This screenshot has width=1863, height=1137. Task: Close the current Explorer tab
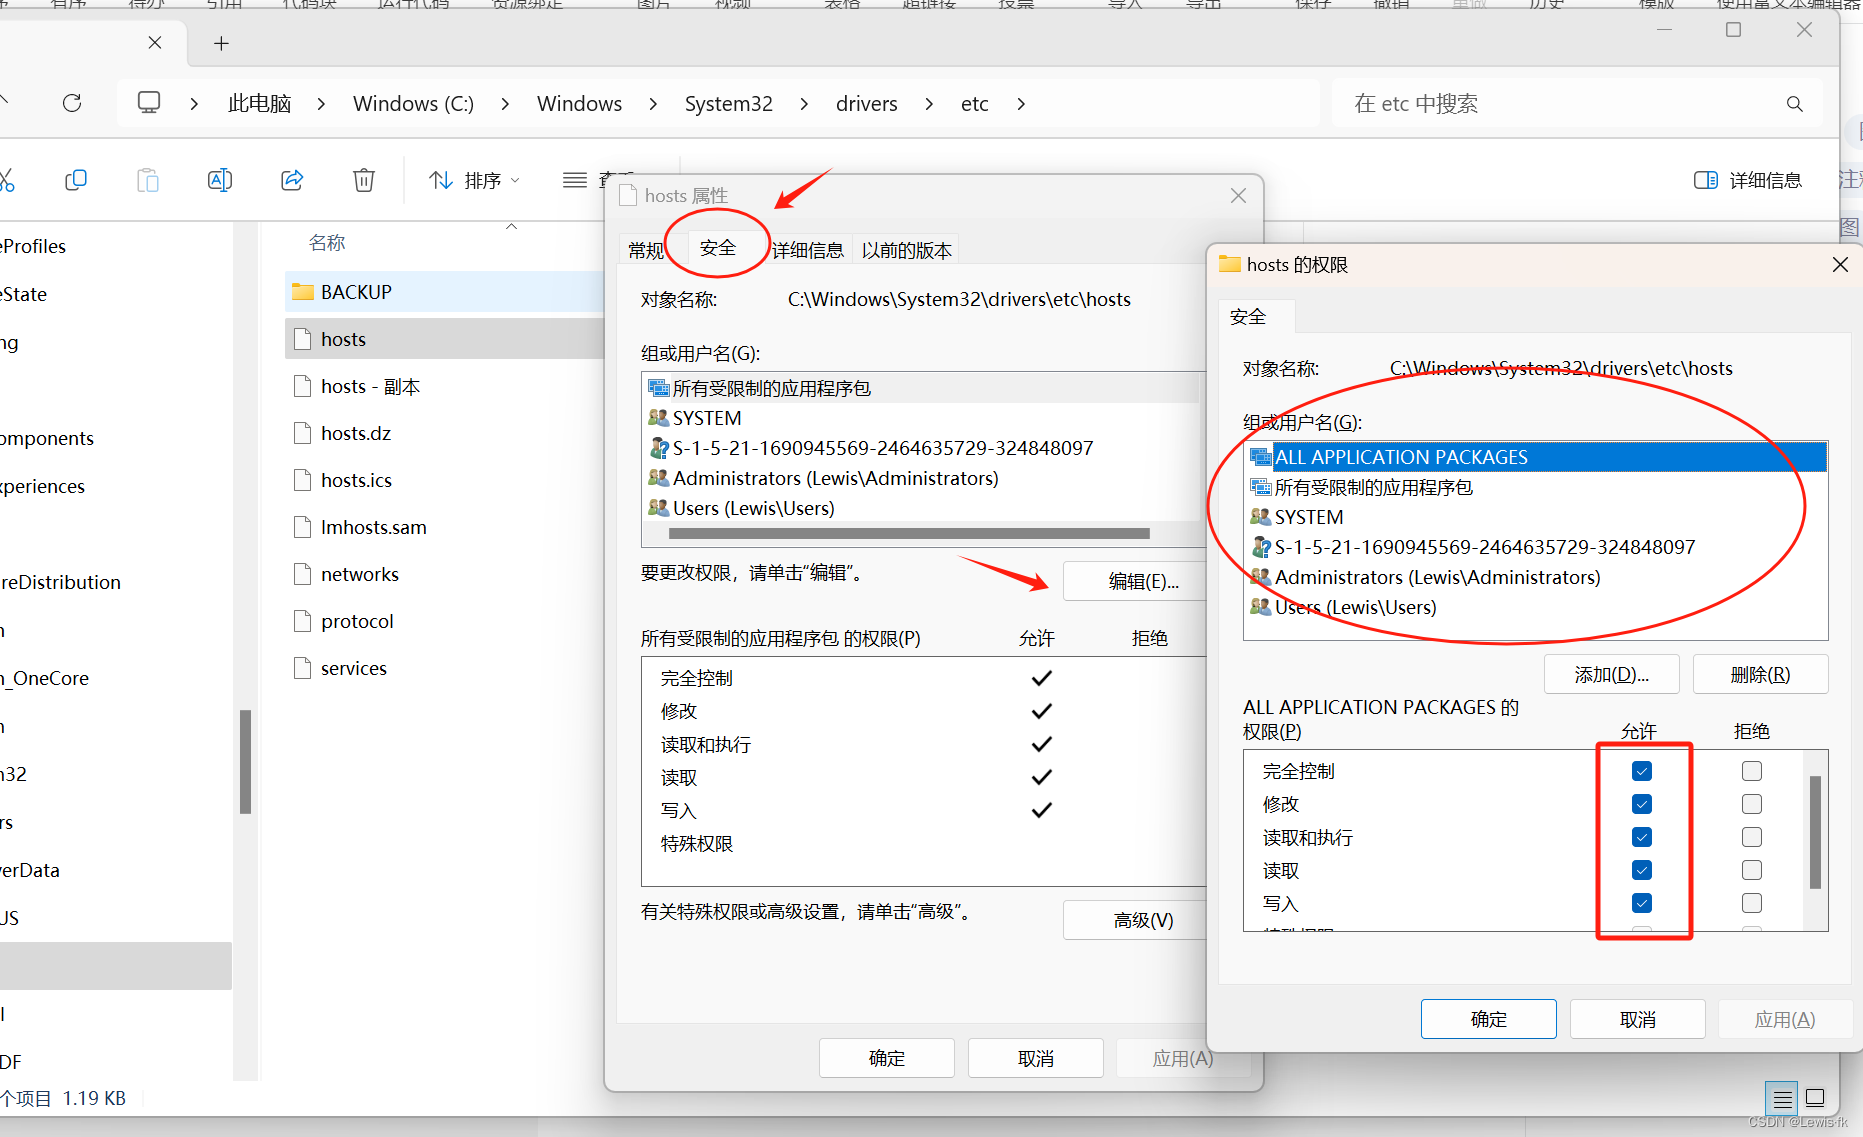pos(155,42)
